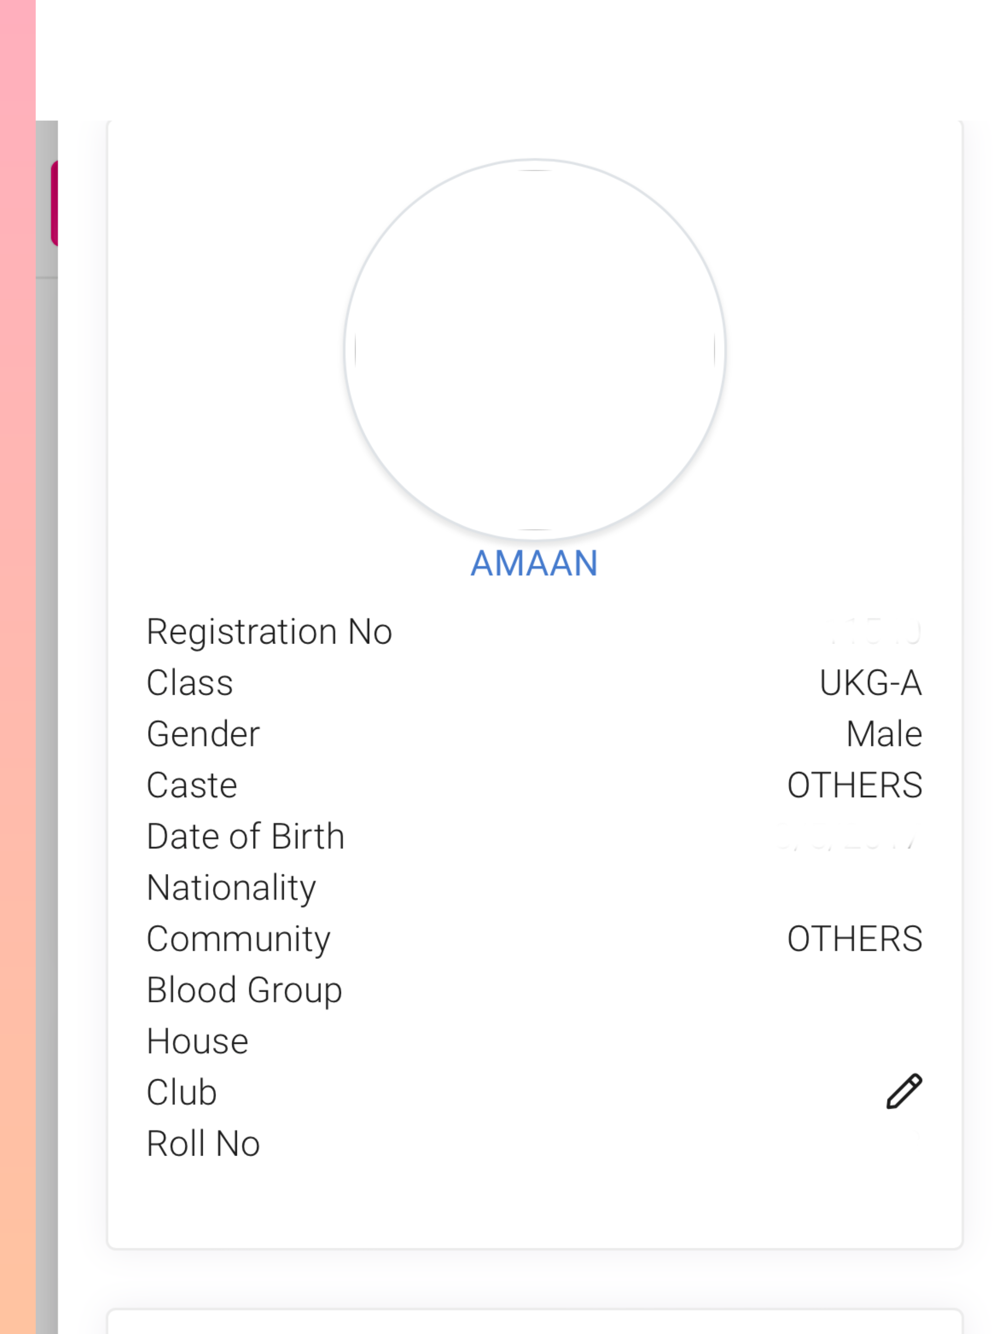Click the Nationality label
1000x1334 pixels.
coord(231,888)
